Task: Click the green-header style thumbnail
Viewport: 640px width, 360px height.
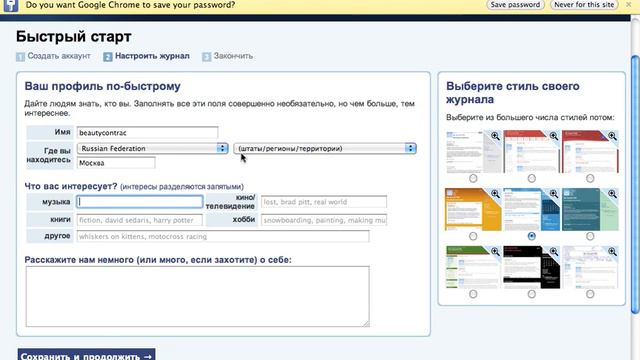Action: [473, 267]
